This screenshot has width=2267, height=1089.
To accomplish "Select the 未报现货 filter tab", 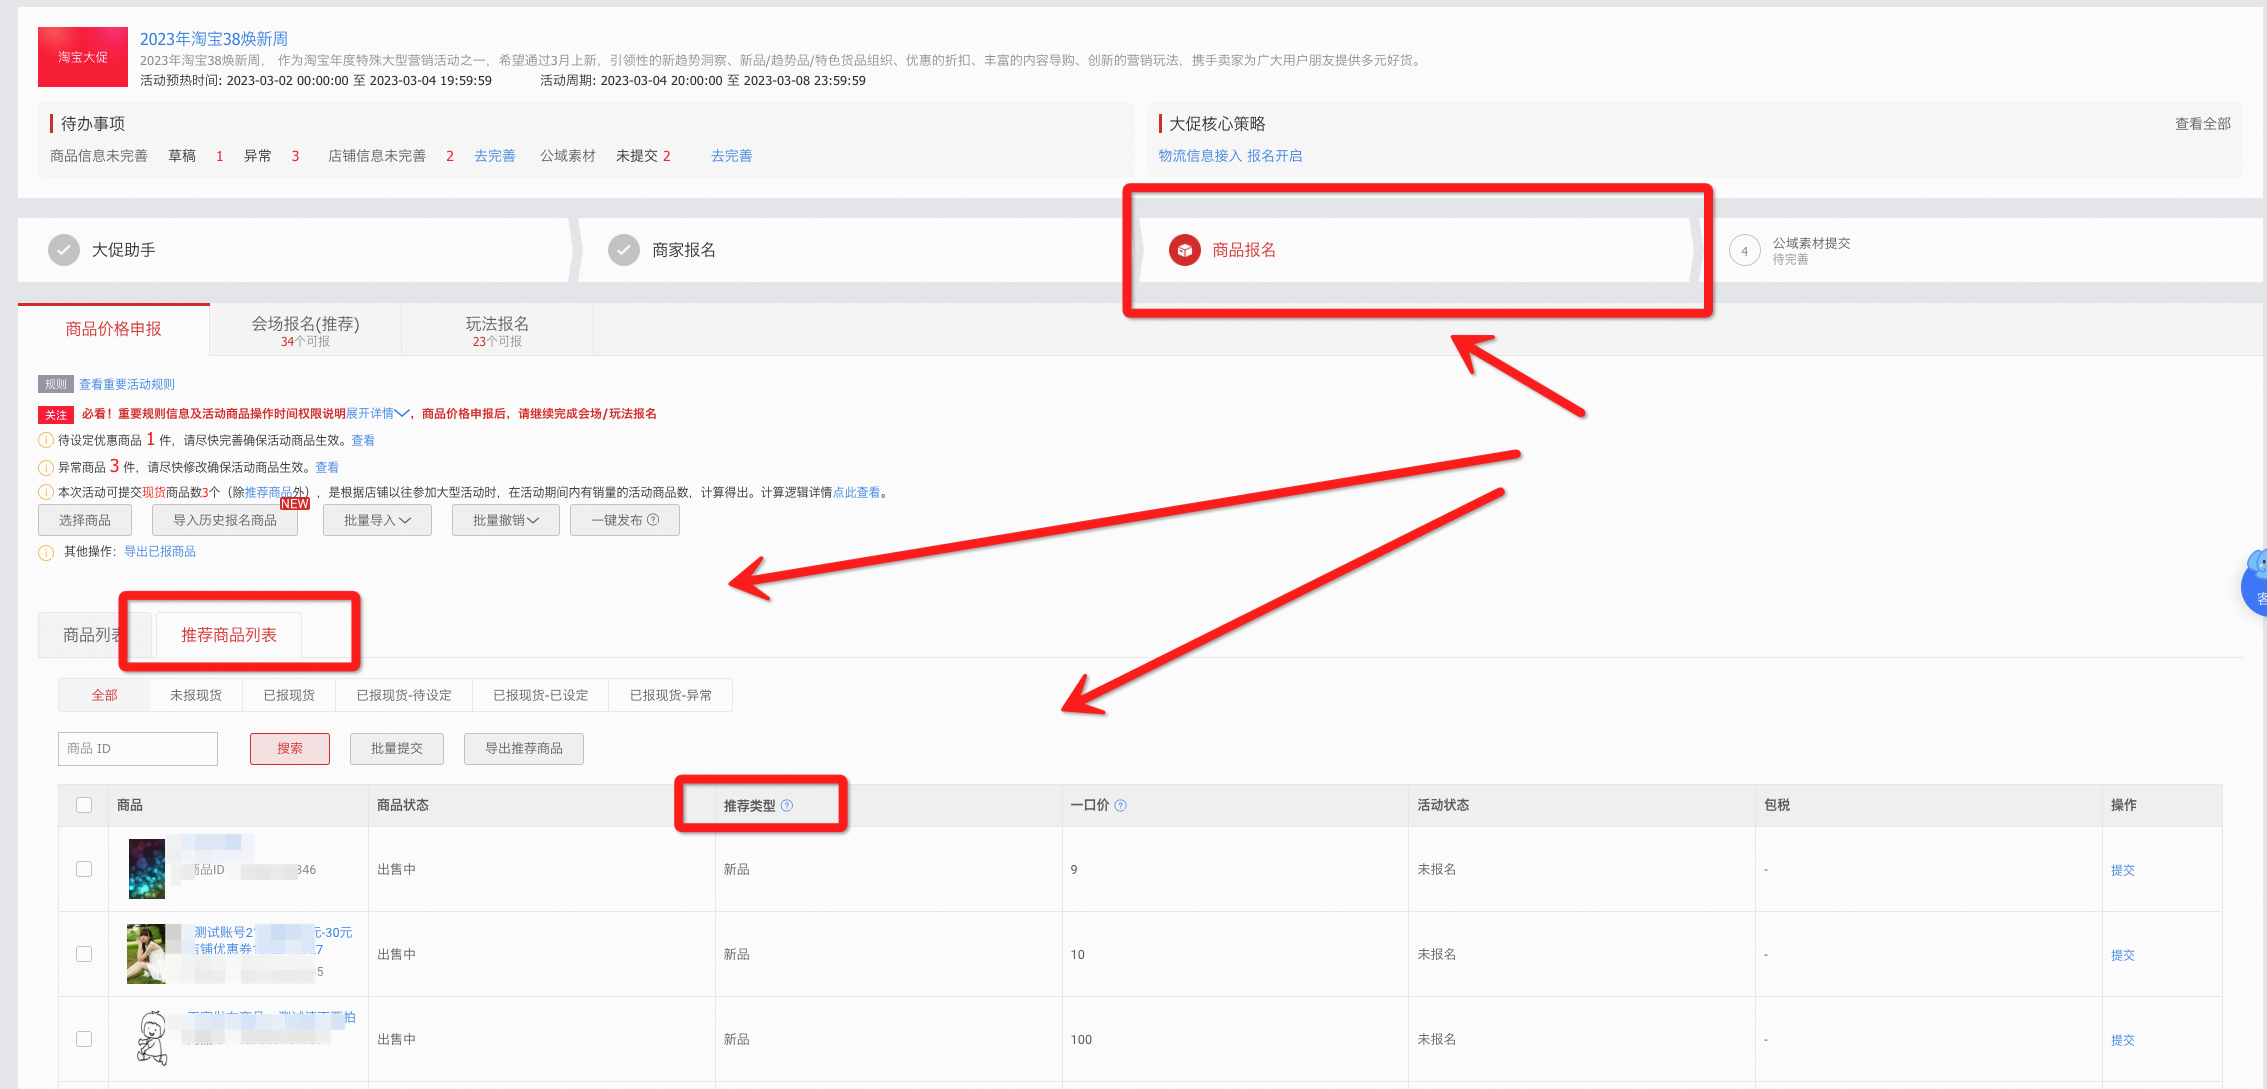I will click(x=196, y=695).
